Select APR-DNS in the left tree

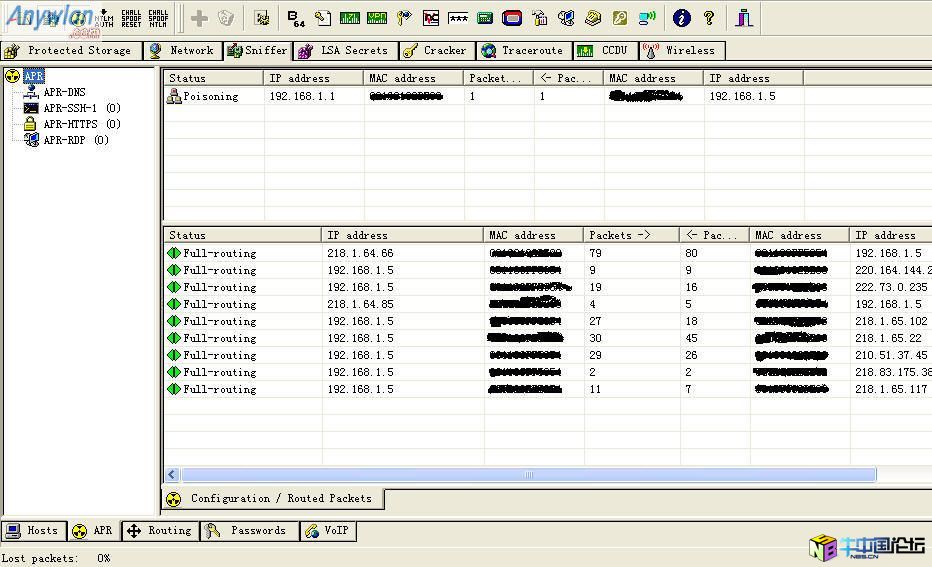click(64, 92)
